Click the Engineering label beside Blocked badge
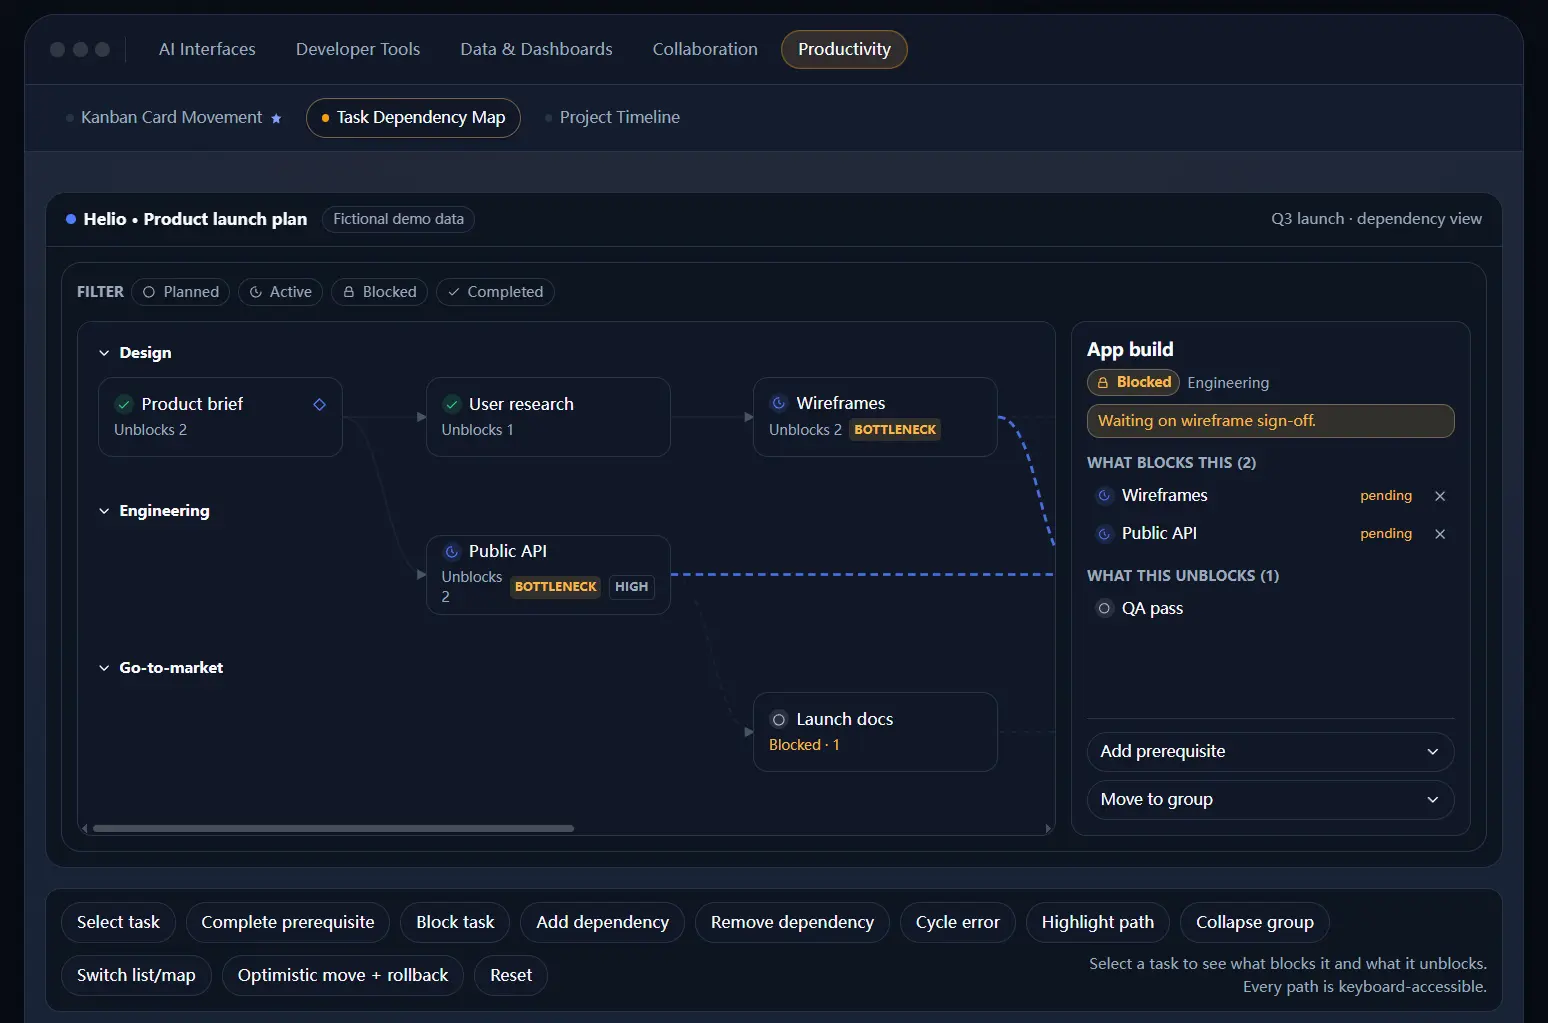Viewport: 1548px width, 1023px height. point(1228,383)
